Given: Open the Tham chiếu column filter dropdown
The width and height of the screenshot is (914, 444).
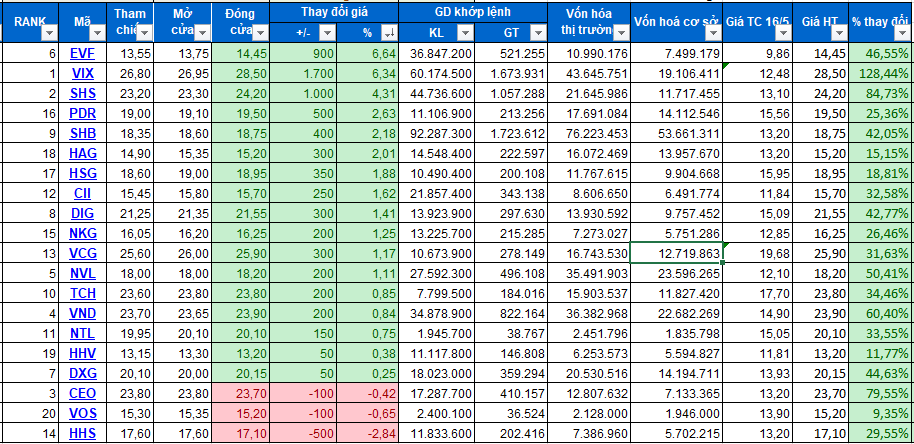Looking at the screenshot, I should tap(143, 33).
